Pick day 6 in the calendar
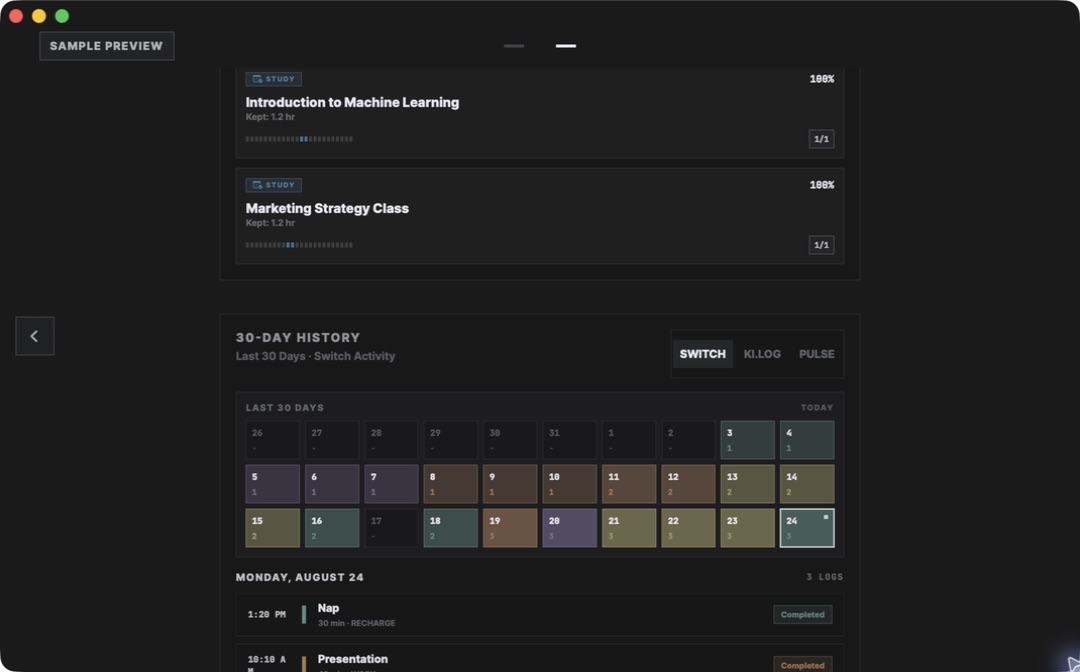The width and height of the screenshot is (1080, 672). [x=332, y=484]
